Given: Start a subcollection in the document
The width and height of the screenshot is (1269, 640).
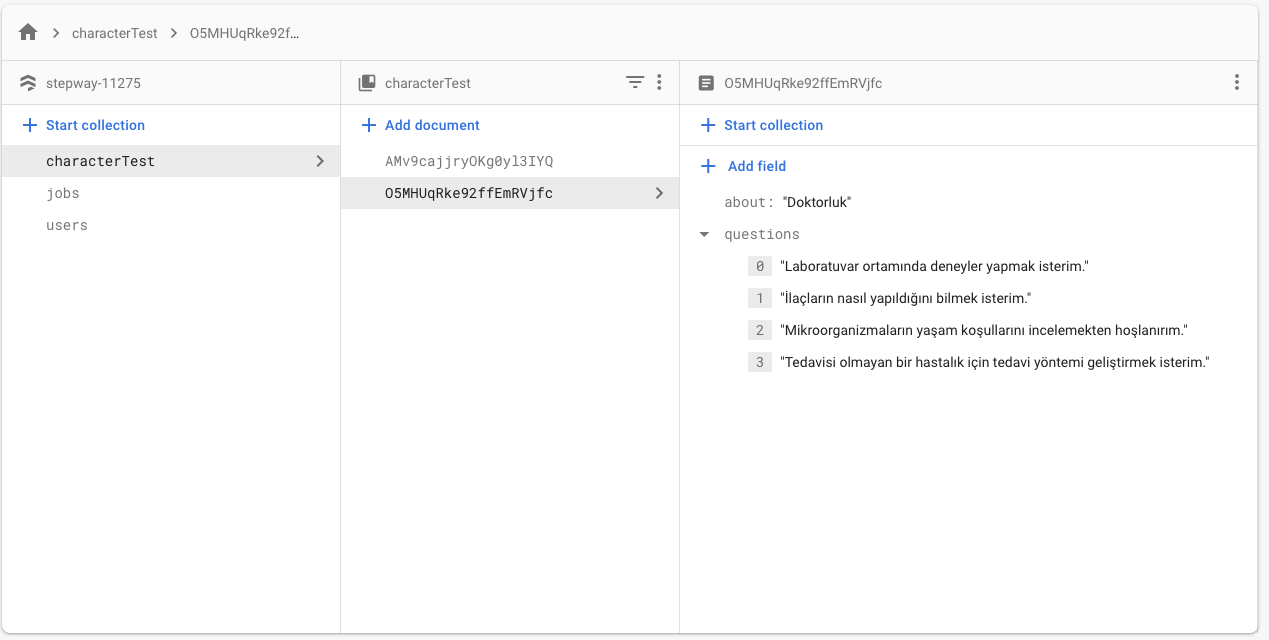Looking at the screenshot, I should coord(762,125).
